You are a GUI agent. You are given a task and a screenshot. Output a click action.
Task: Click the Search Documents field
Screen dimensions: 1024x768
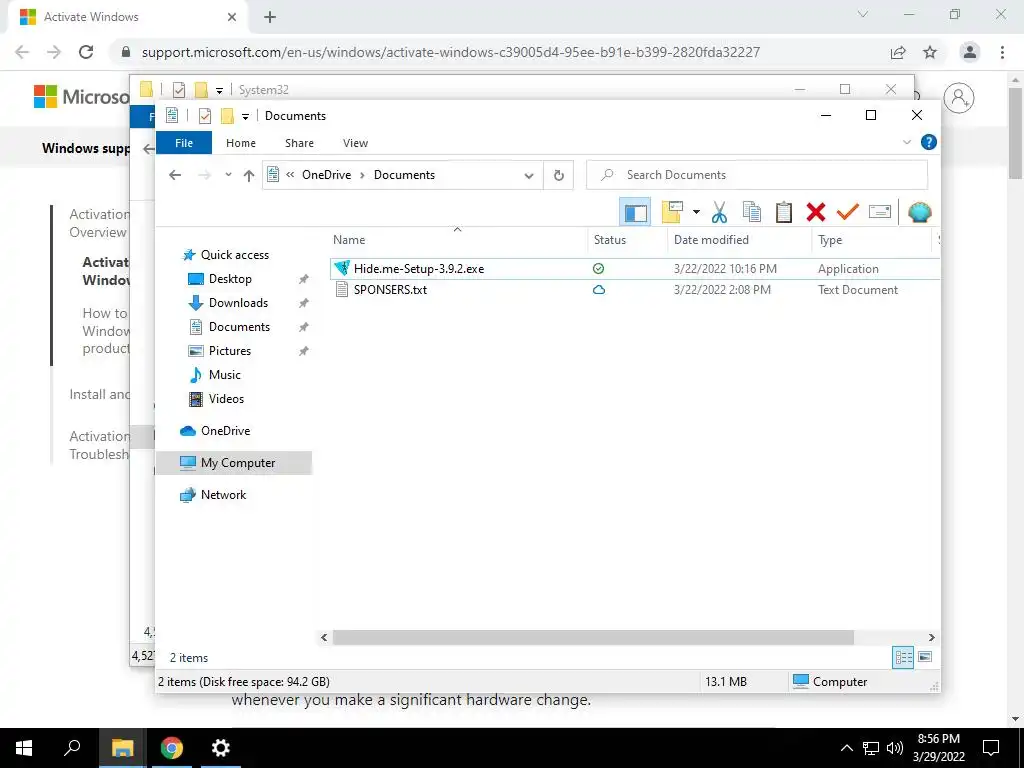tap(757, 175)
